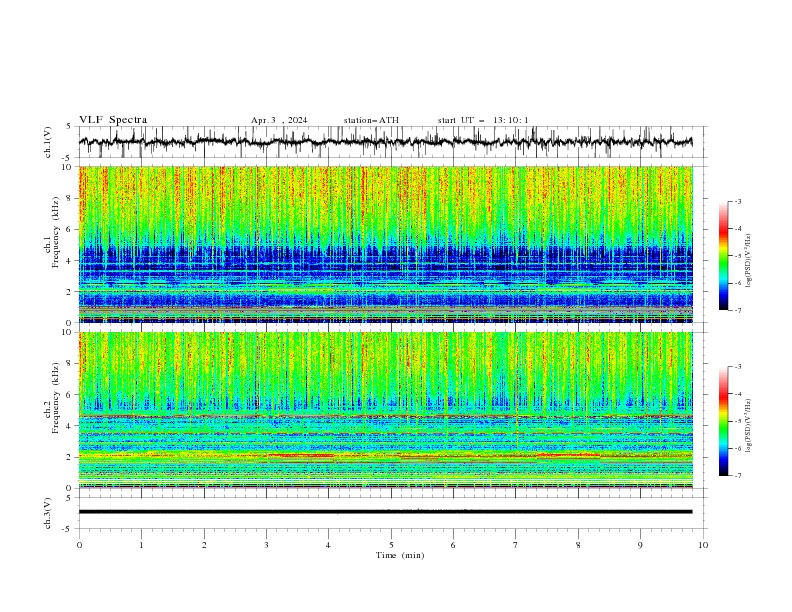Viewport: 792px width, 612px height.
Task: Click the "6" tick on the time axis
Action: pos(453,545)
